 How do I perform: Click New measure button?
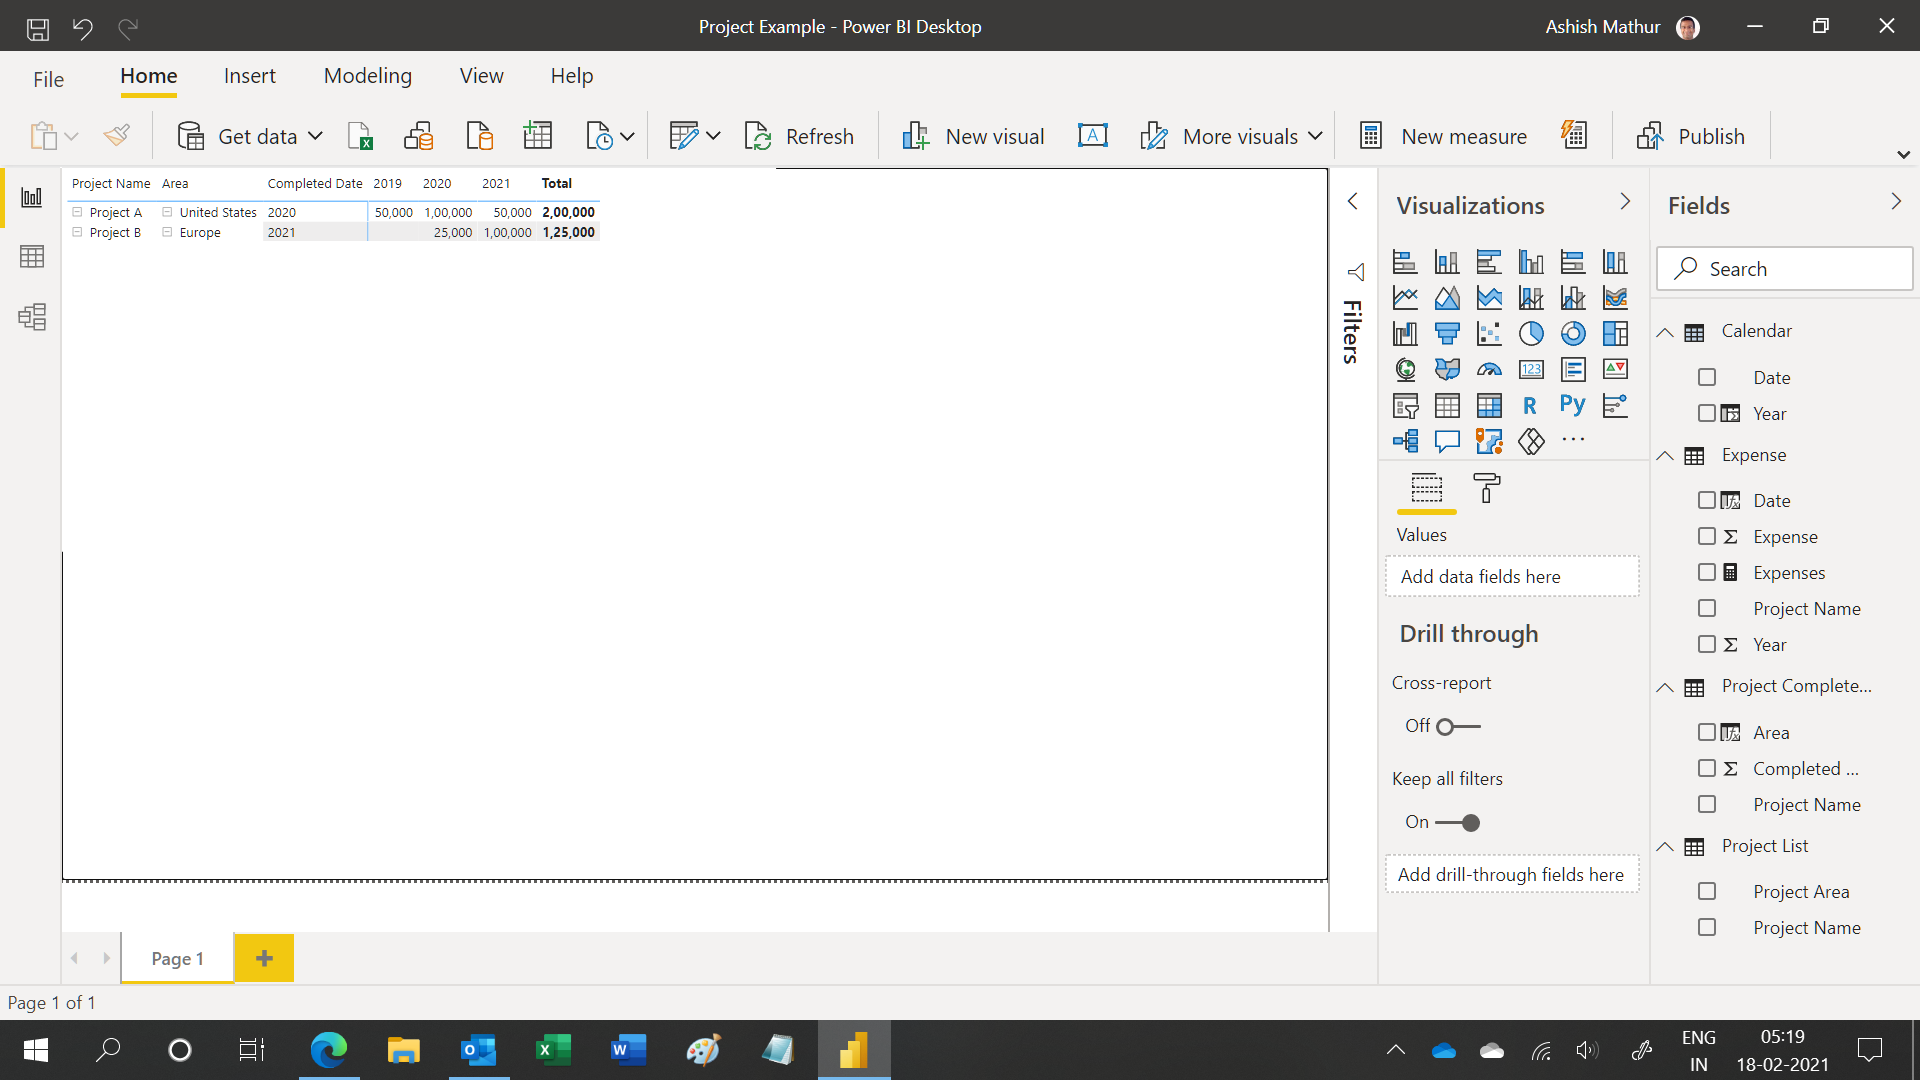(x=1443, y=136)
